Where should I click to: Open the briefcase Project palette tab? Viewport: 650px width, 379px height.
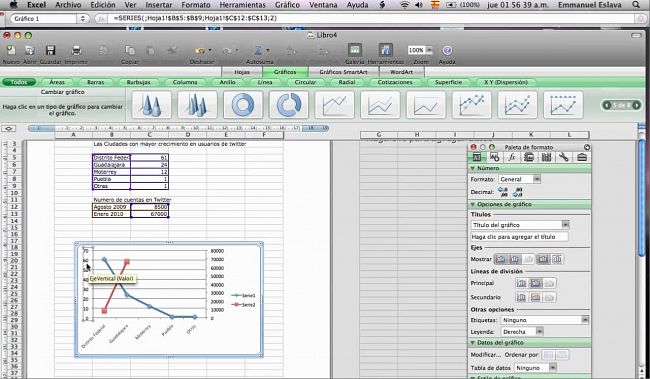click(x=582, y=157)
